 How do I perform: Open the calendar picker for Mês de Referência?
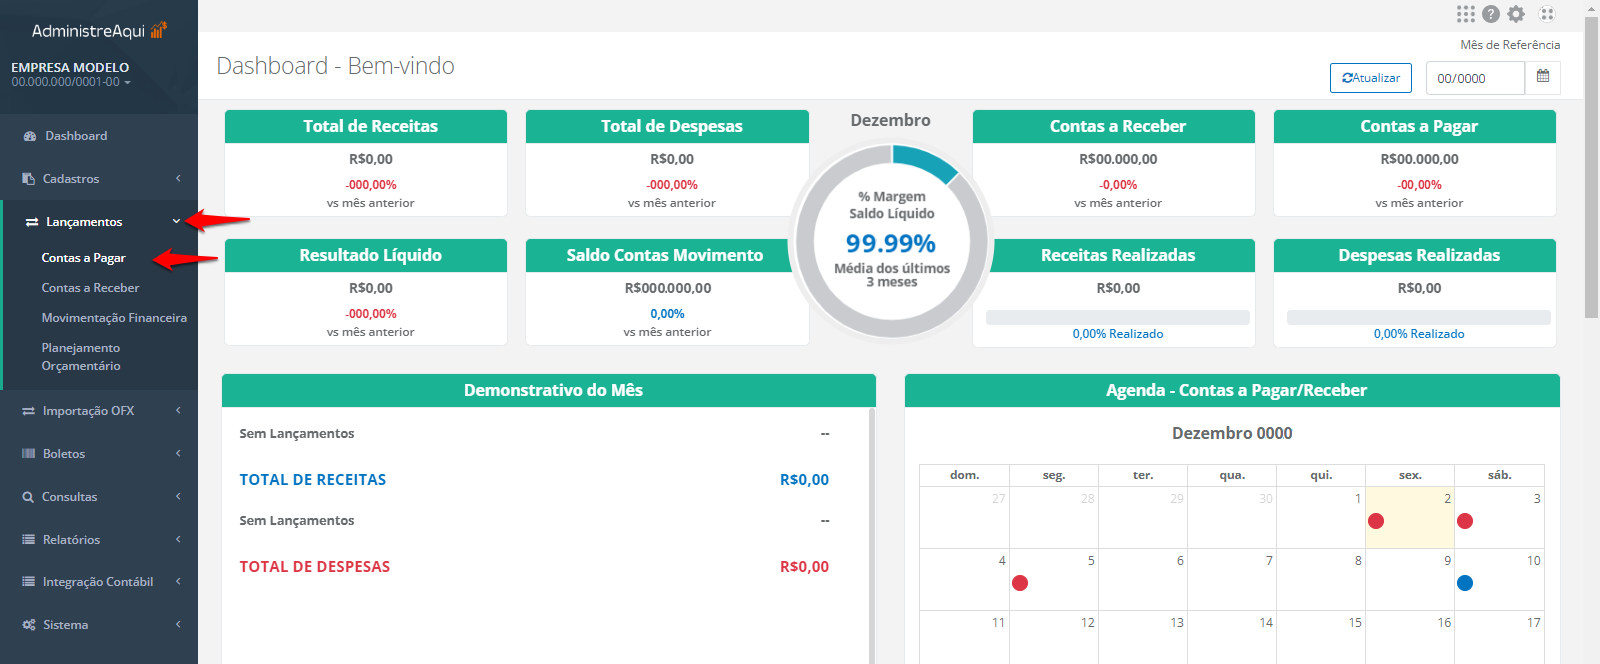tap(1542, 77)
